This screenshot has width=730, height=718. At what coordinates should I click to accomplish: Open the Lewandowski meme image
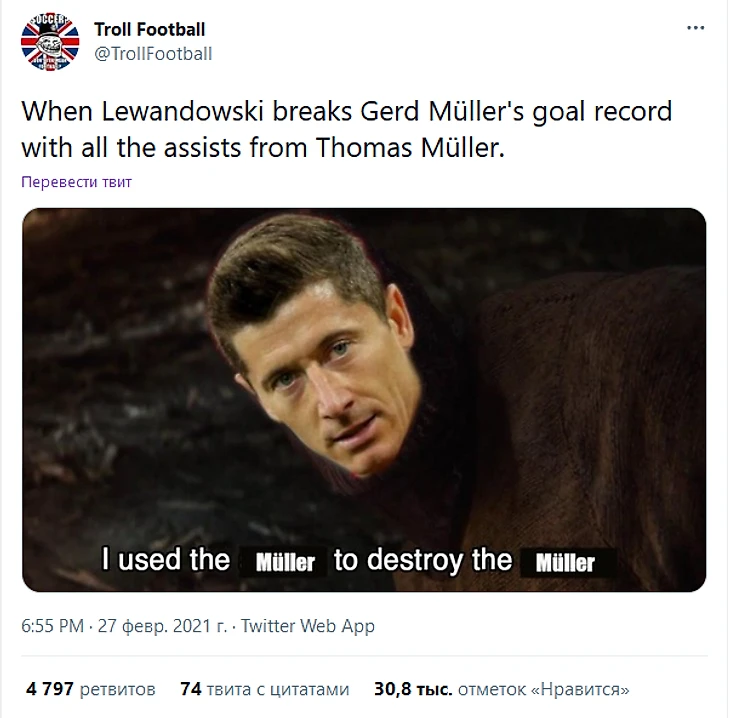(x=364, y=398)
